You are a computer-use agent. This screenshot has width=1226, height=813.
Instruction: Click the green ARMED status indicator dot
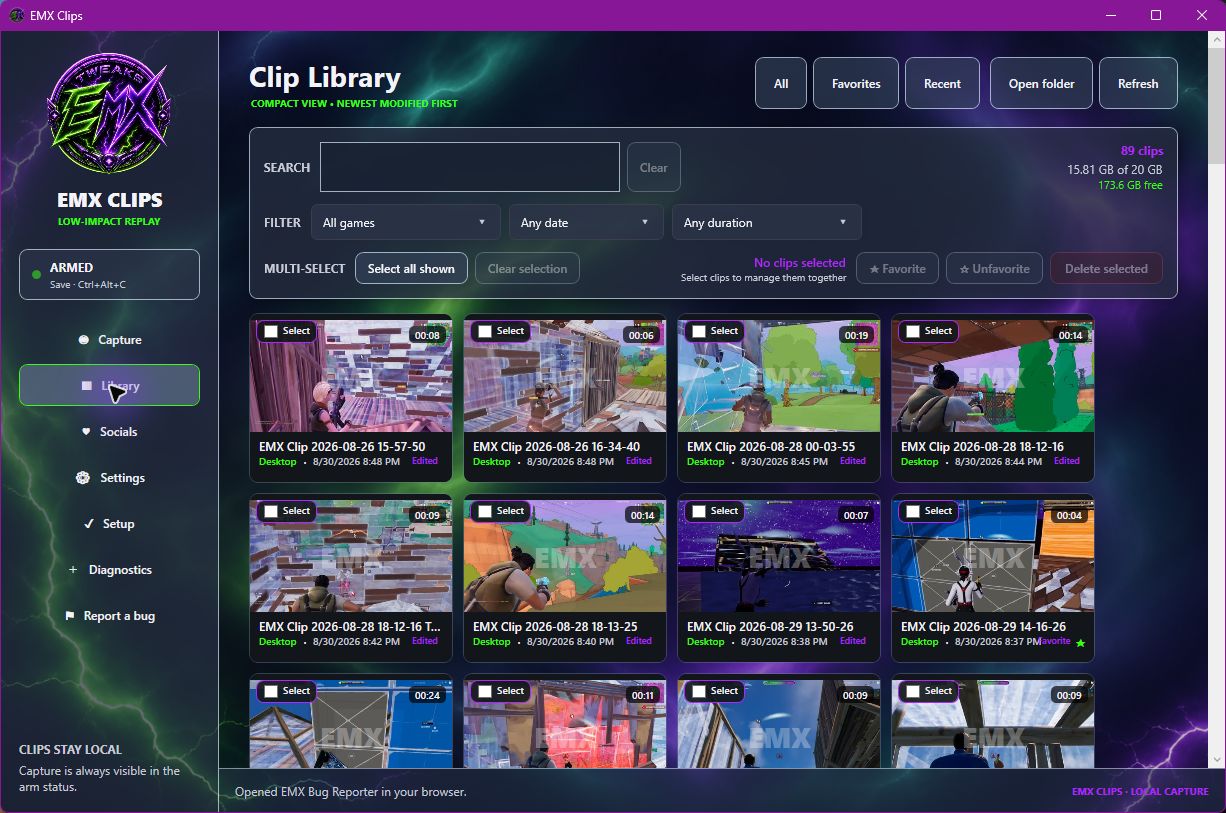37,274
